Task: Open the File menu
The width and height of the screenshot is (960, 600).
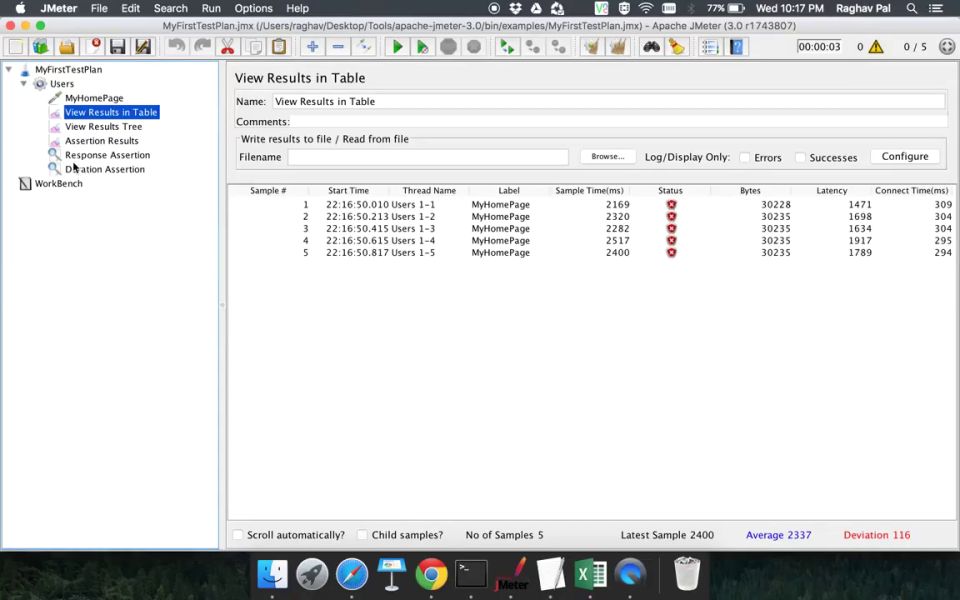Action: click(x=99, y=9)
